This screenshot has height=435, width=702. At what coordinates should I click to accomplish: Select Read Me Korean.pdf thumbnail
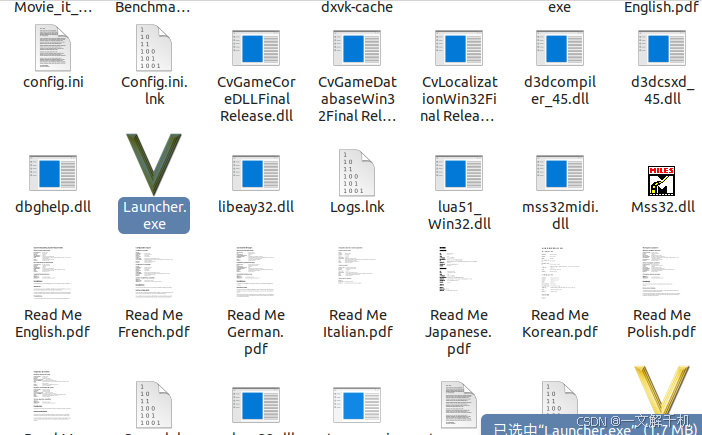tap(560, 271)
